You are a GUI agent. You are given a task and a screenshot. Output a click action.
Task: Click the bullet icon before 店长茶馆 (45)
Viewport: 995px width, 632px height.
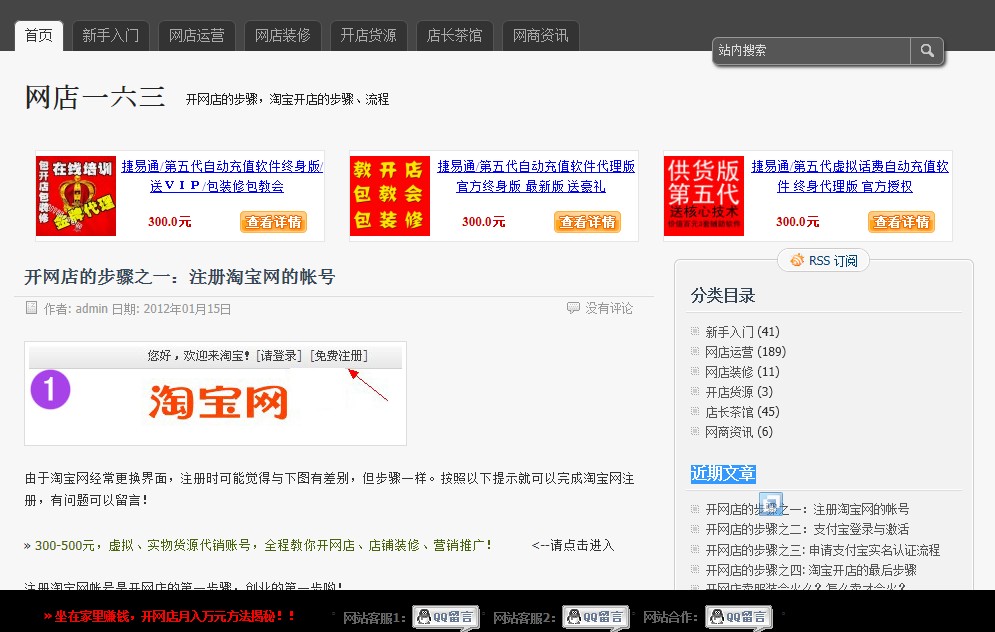[694, 412]
